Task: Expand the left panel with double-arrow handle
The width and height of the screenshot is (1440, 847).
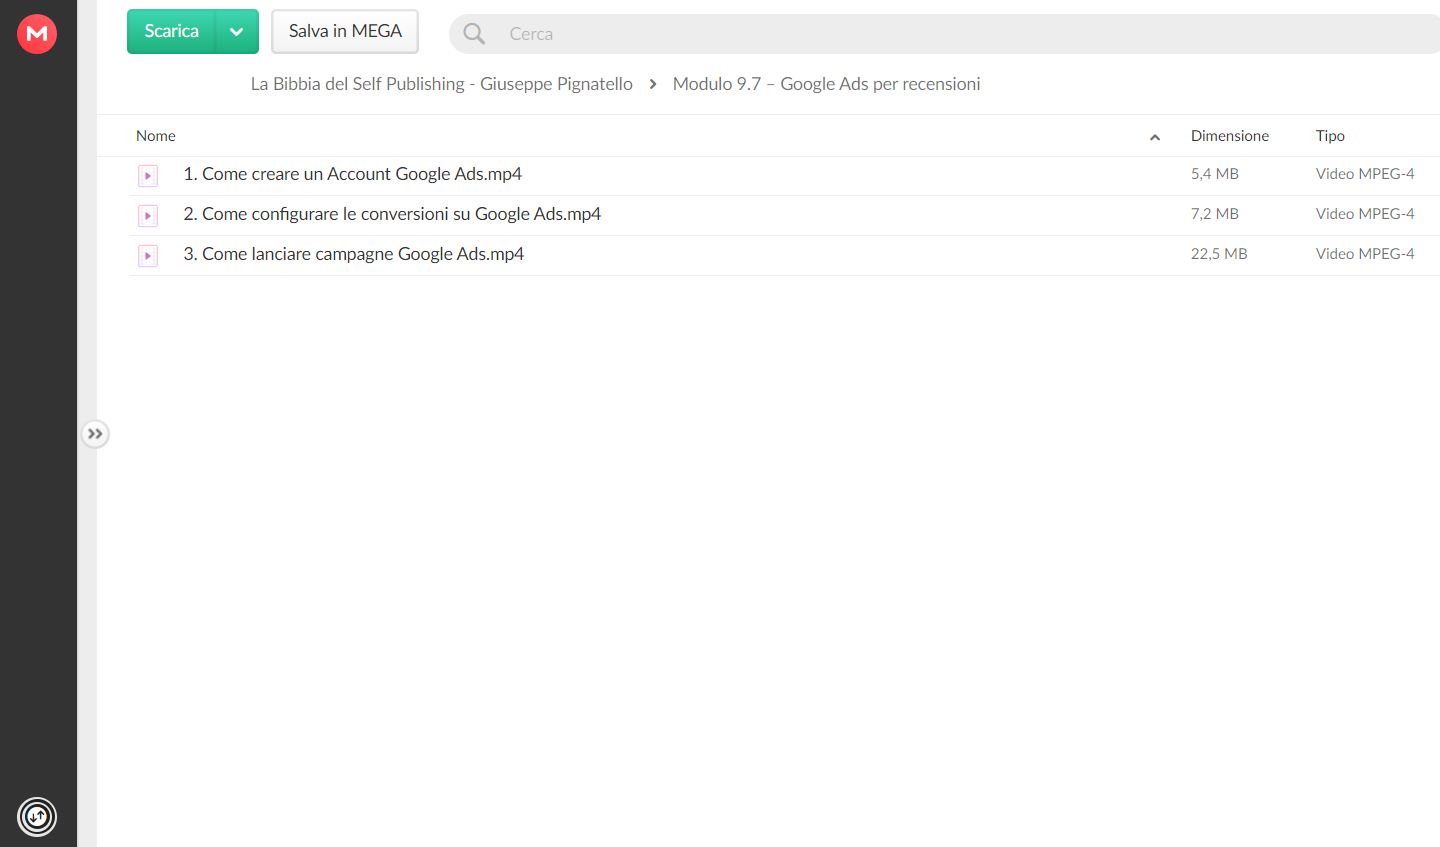Action: click(x=95, y=434)
